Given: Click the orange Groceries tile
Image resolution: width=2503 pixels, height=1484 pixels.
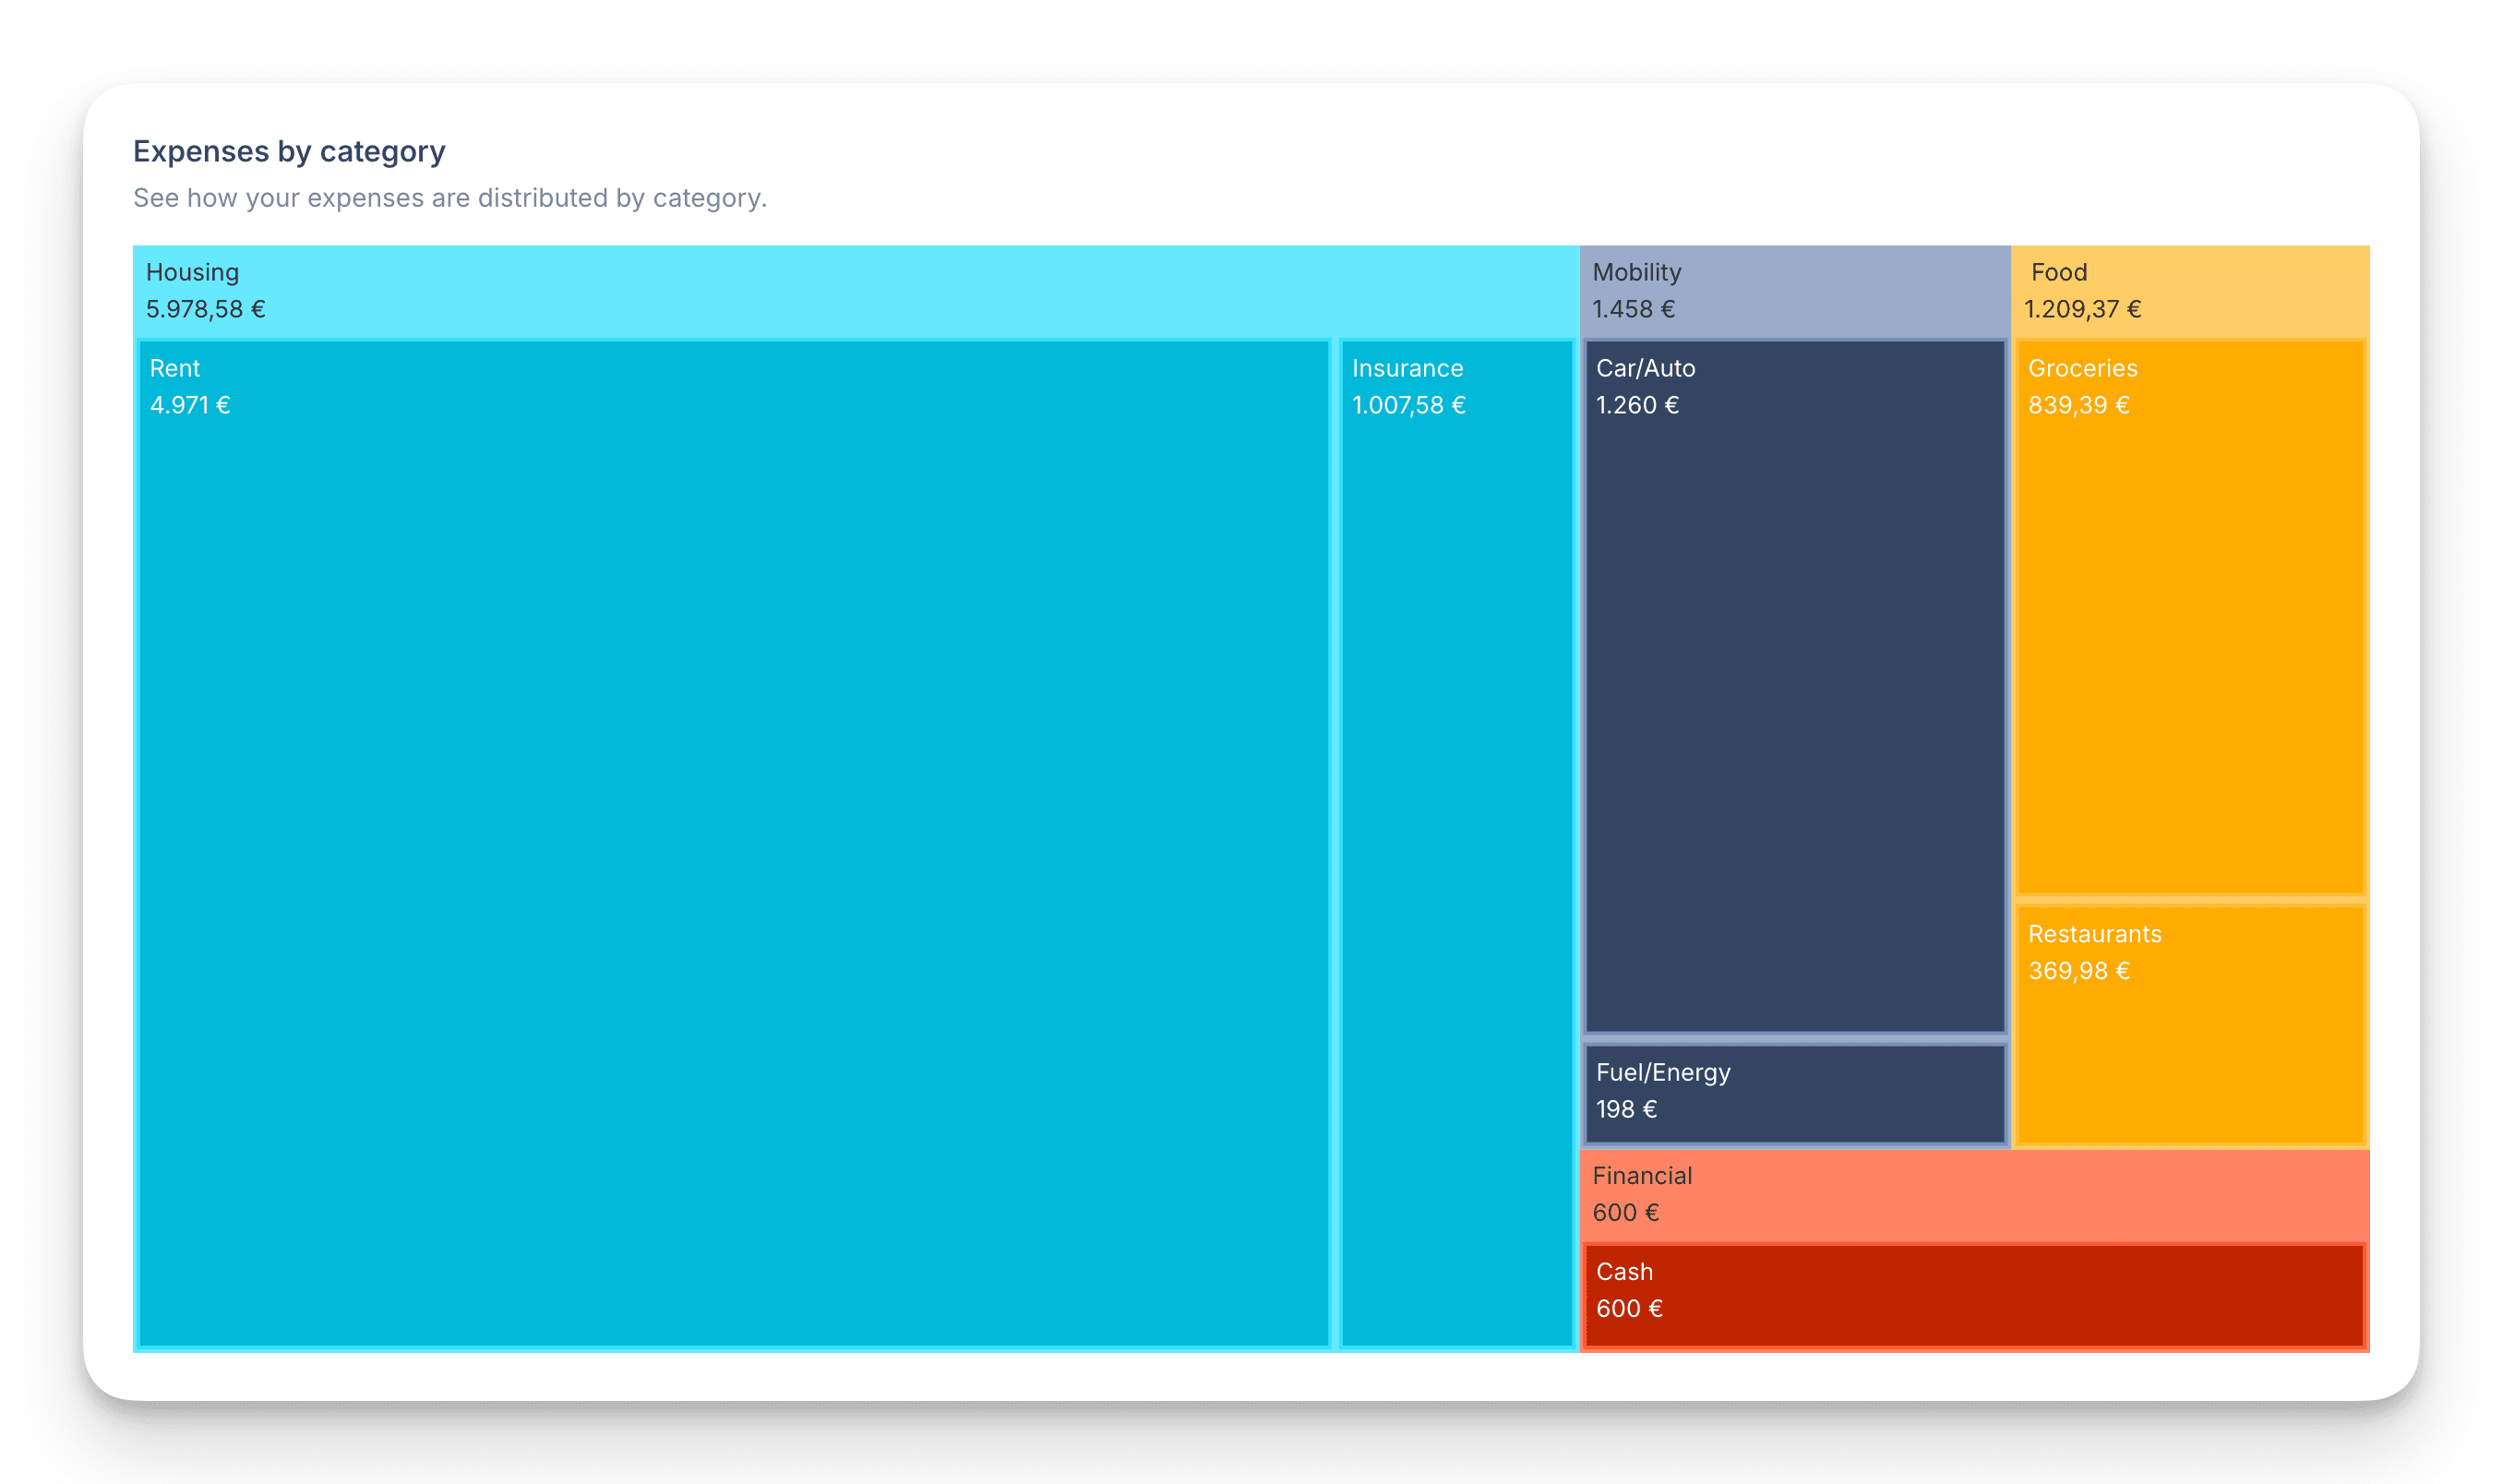Looking at the screenshot, I should (2190, 616).
